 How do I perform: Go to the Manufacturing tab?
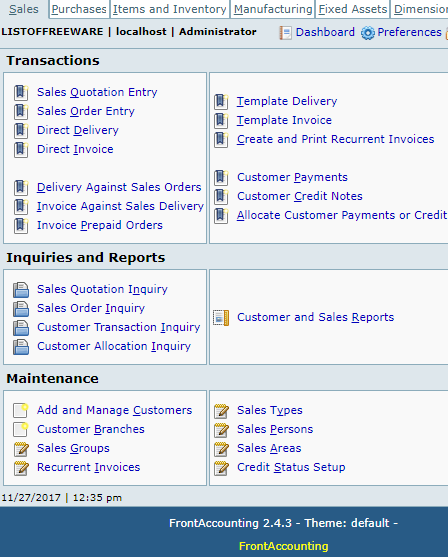[273, 9]
